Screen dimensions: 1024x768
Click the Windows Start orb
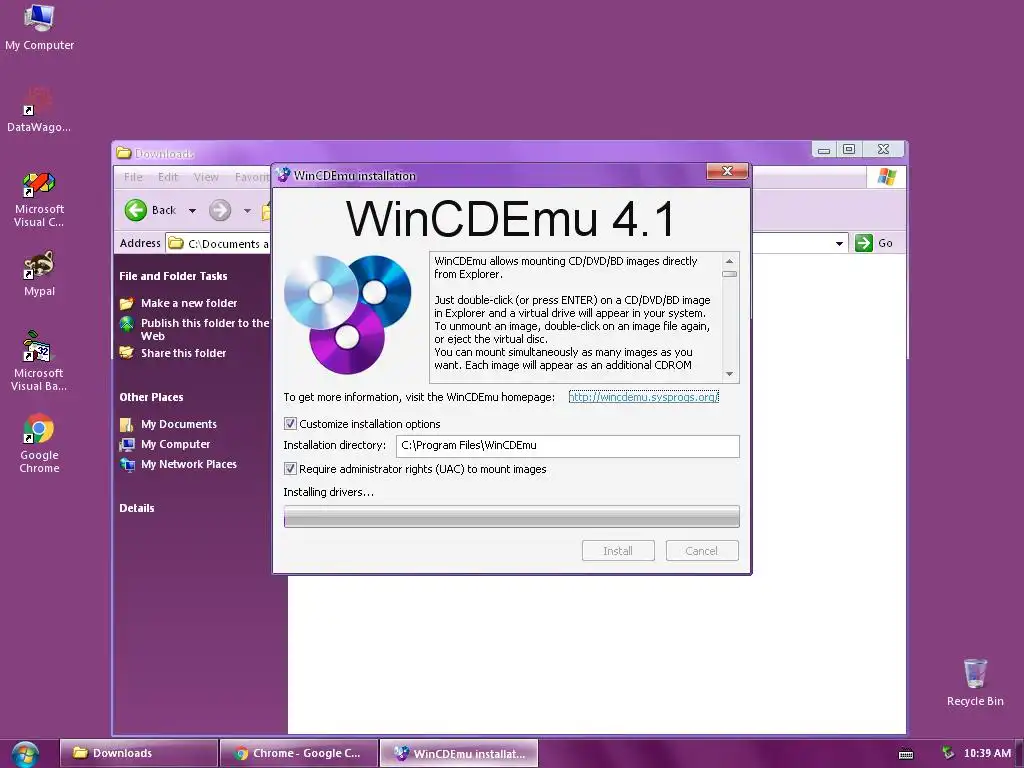[25, 754]
